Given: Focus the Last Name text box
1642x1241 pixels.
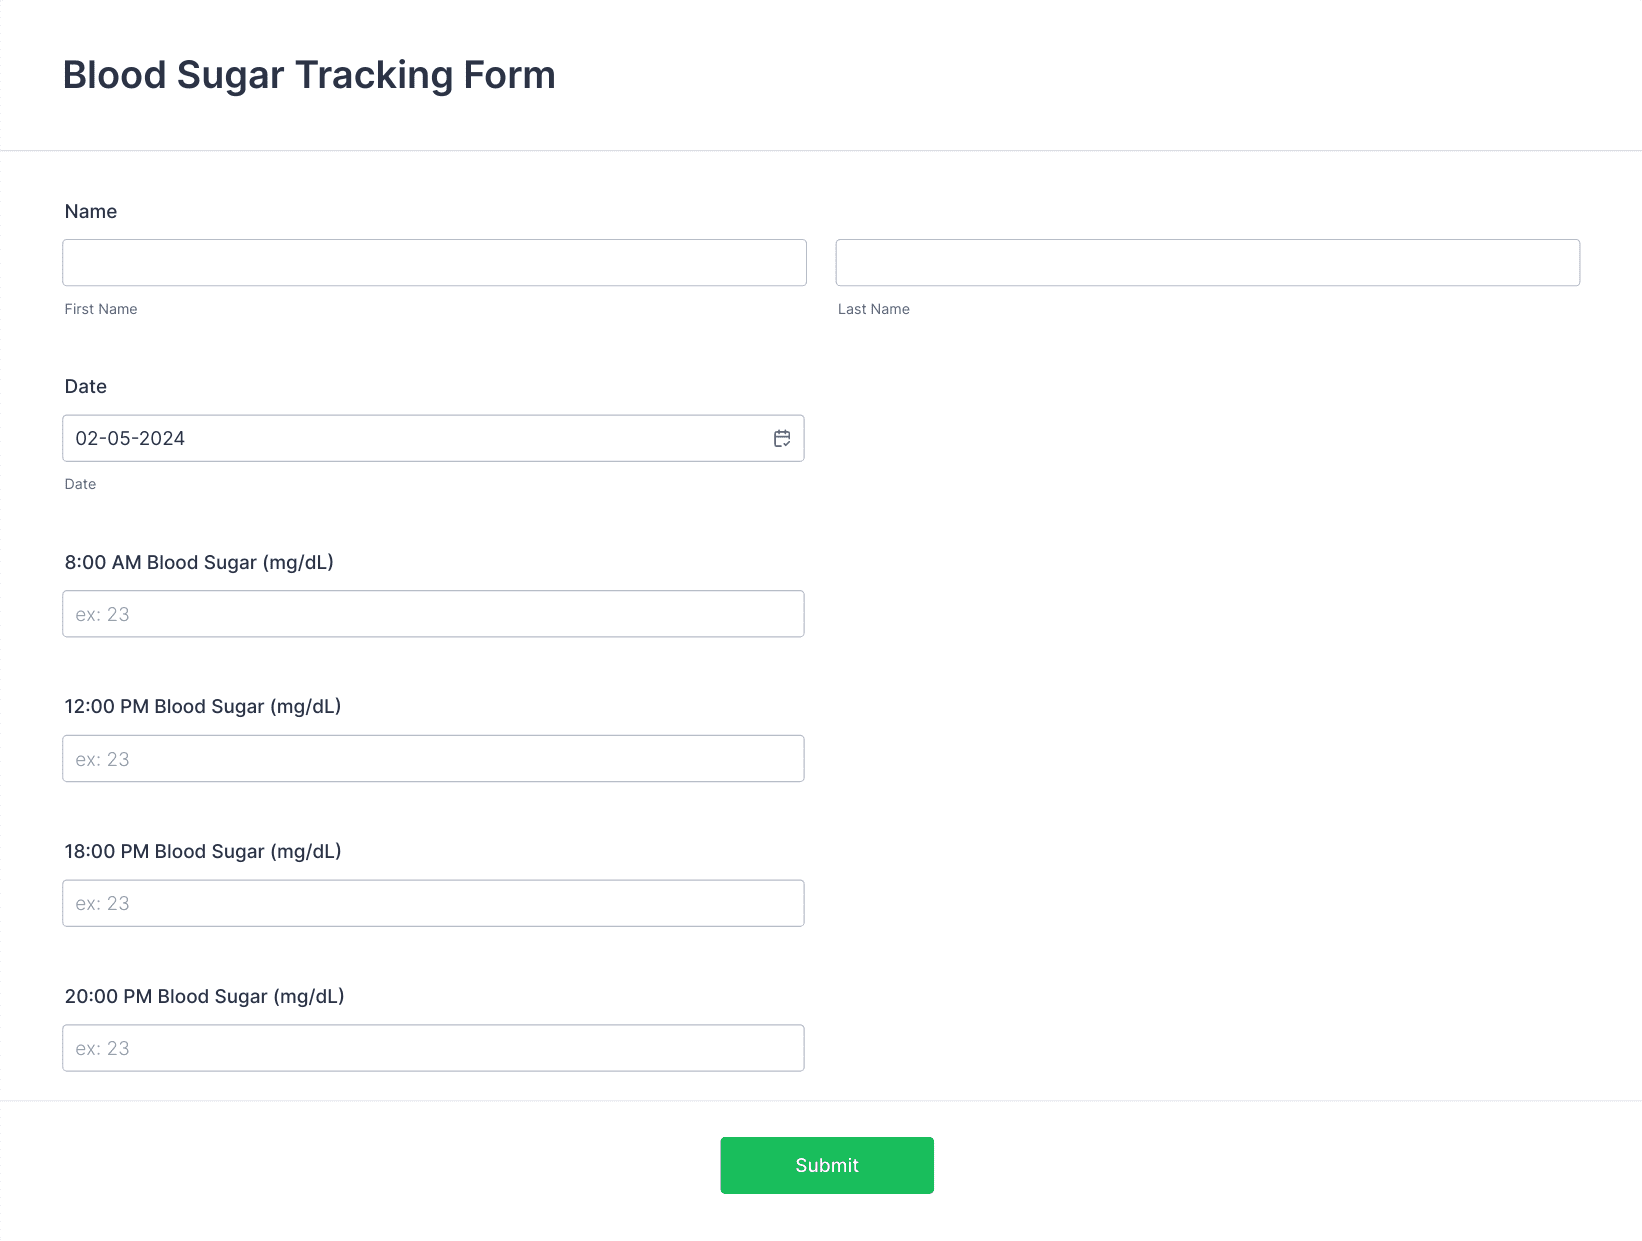Looking at the screenshot, I should point(1208,262).
